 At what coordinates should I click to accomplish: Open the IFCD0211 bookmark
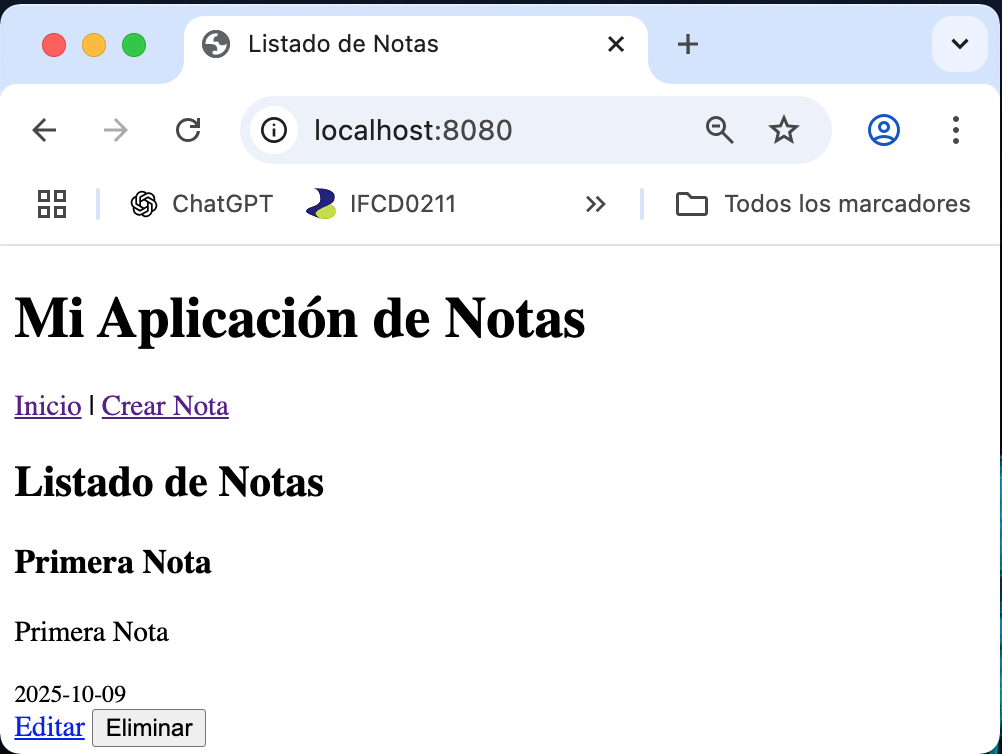point(383,204)
